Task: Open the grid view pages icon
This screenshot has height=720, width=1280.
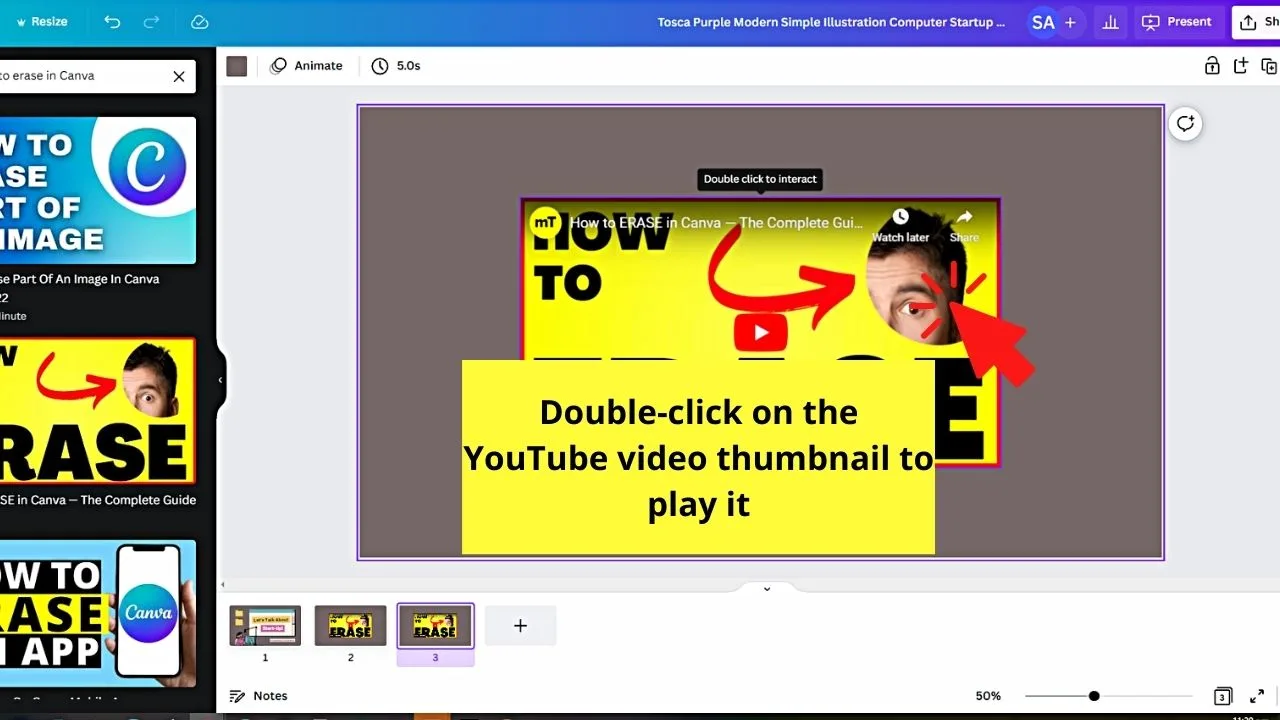Action: 1223,696
